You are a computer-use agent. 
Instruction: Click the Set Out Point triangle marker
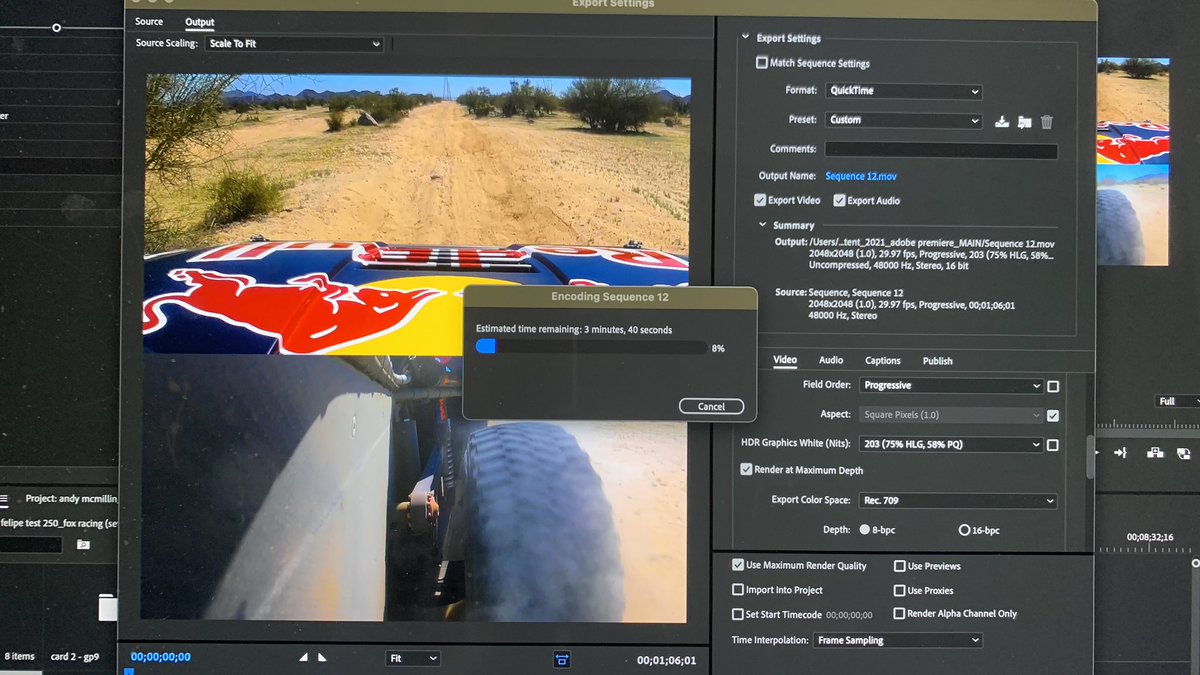tap(322, 657)
